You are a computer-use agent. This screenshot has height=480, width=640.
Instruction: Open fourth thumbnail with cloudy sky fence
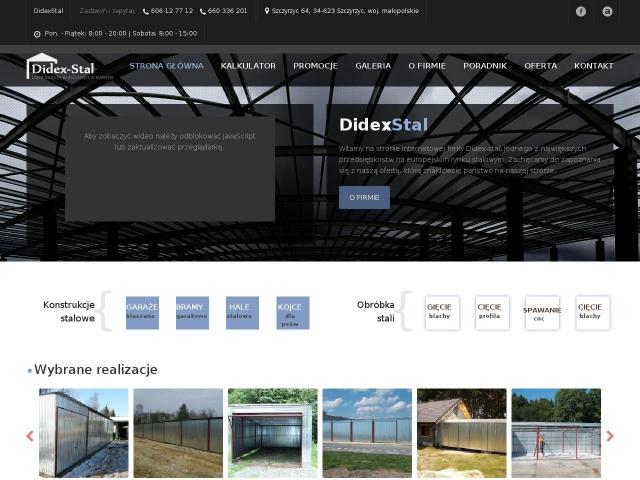pyautogui.click(x=367, y=433)
